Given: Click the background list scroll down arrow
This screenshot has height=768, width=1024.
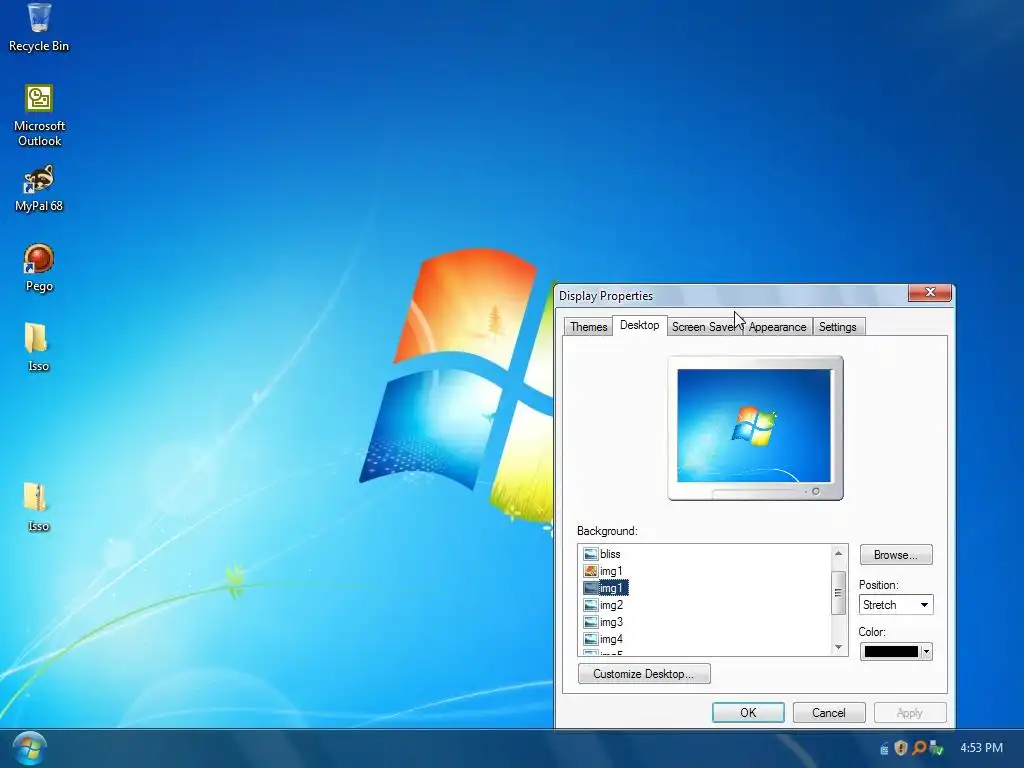Looking at the screenshot, I should 839,647.
